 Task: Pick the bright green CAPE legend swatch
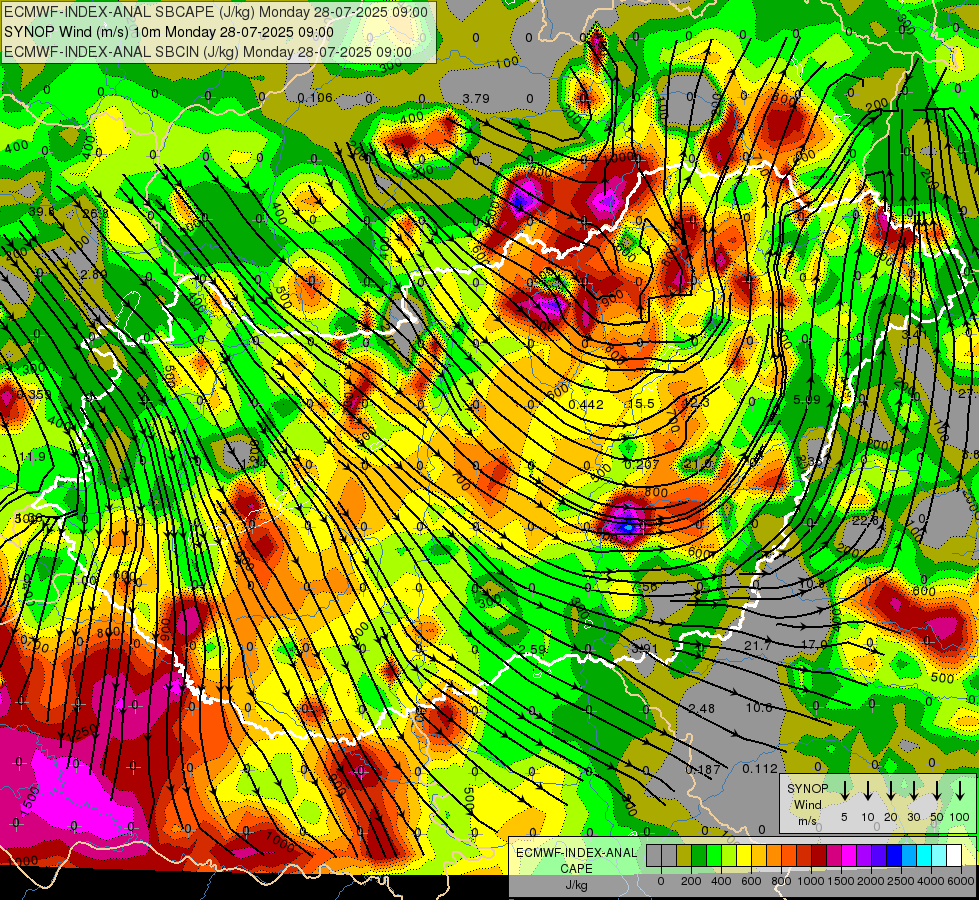click(x=714, y=855)
